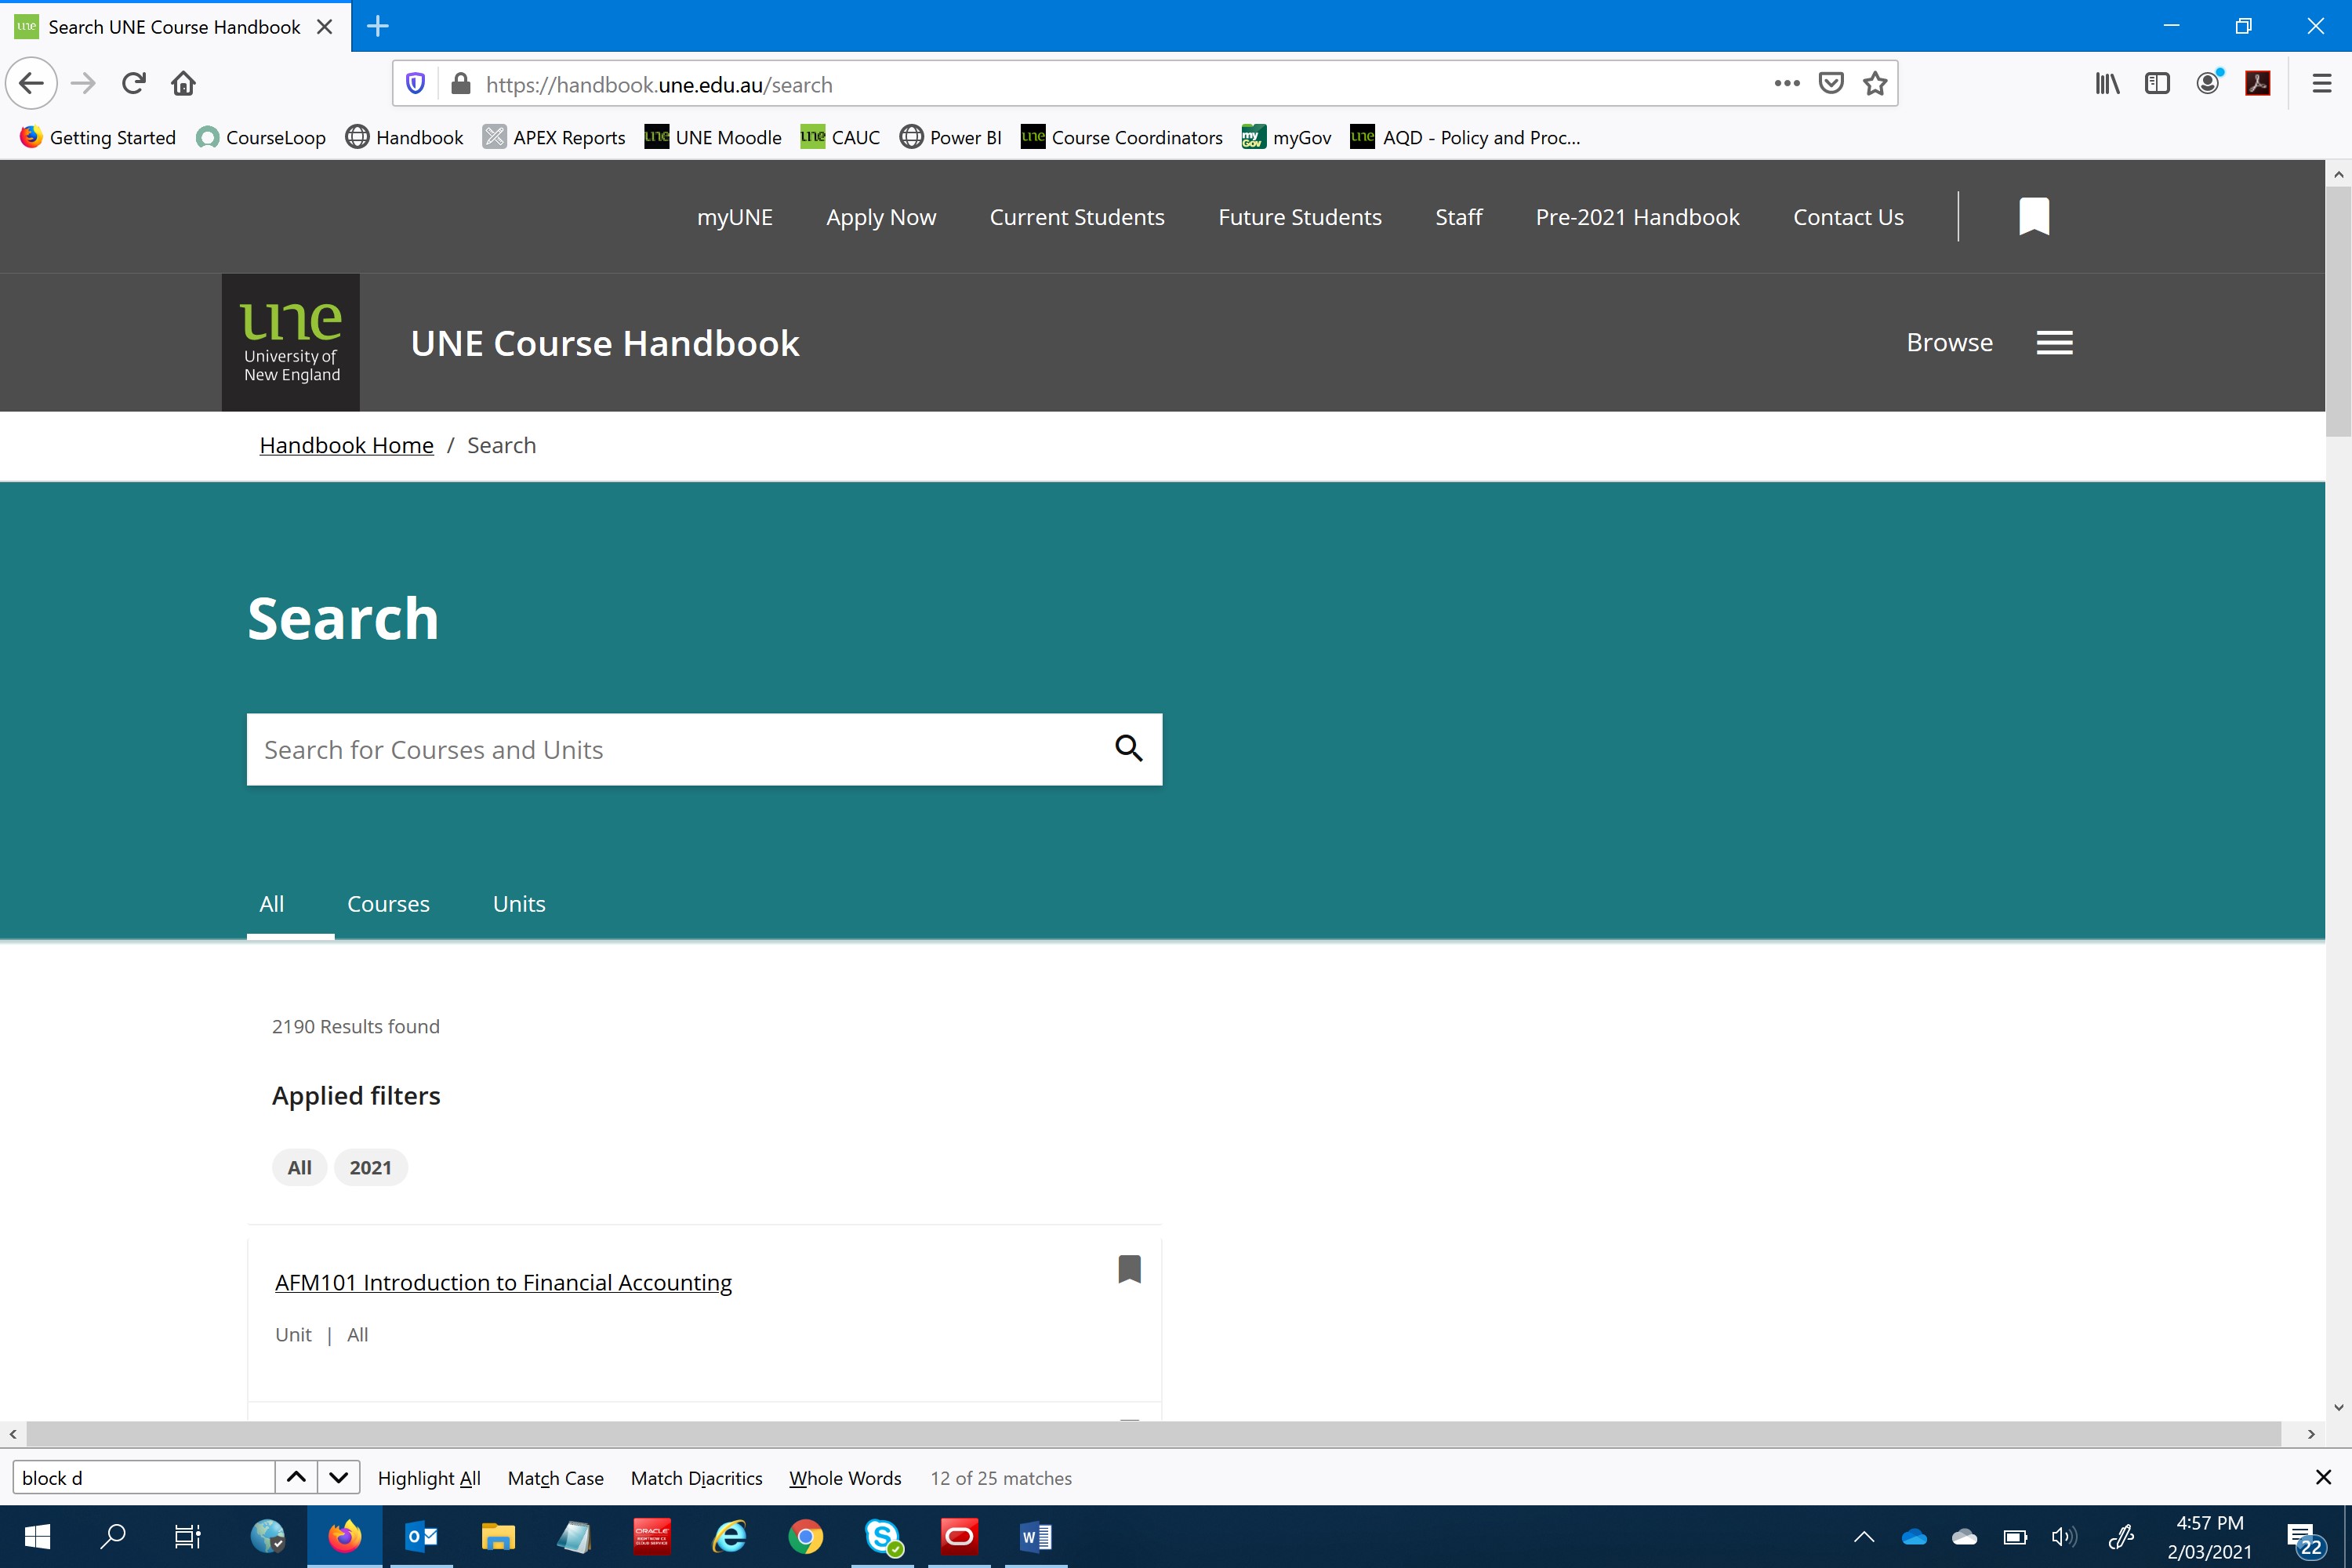Click the UNE logo
The height and width of the screenshot is (1568, 2352).
291,342
